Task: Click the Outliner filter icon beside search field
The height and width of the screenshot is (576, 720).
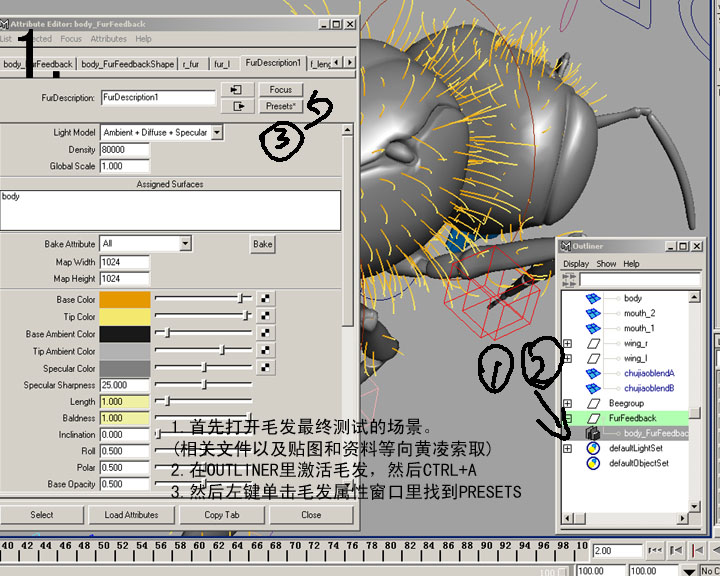Action: point(569,280)
